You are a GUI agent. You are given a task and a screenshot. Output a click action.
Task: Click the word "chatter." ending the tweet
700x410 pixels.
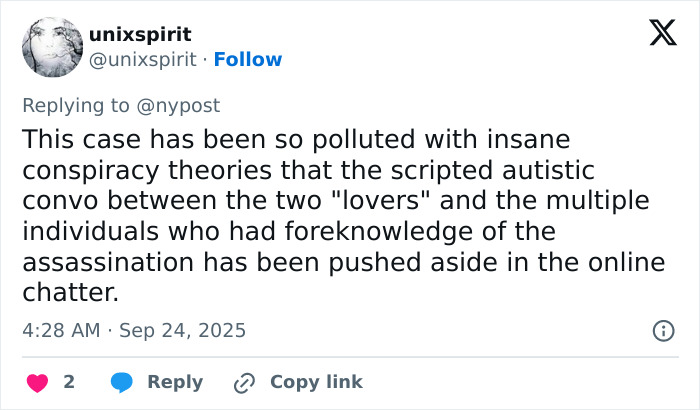tap(70, 294)
